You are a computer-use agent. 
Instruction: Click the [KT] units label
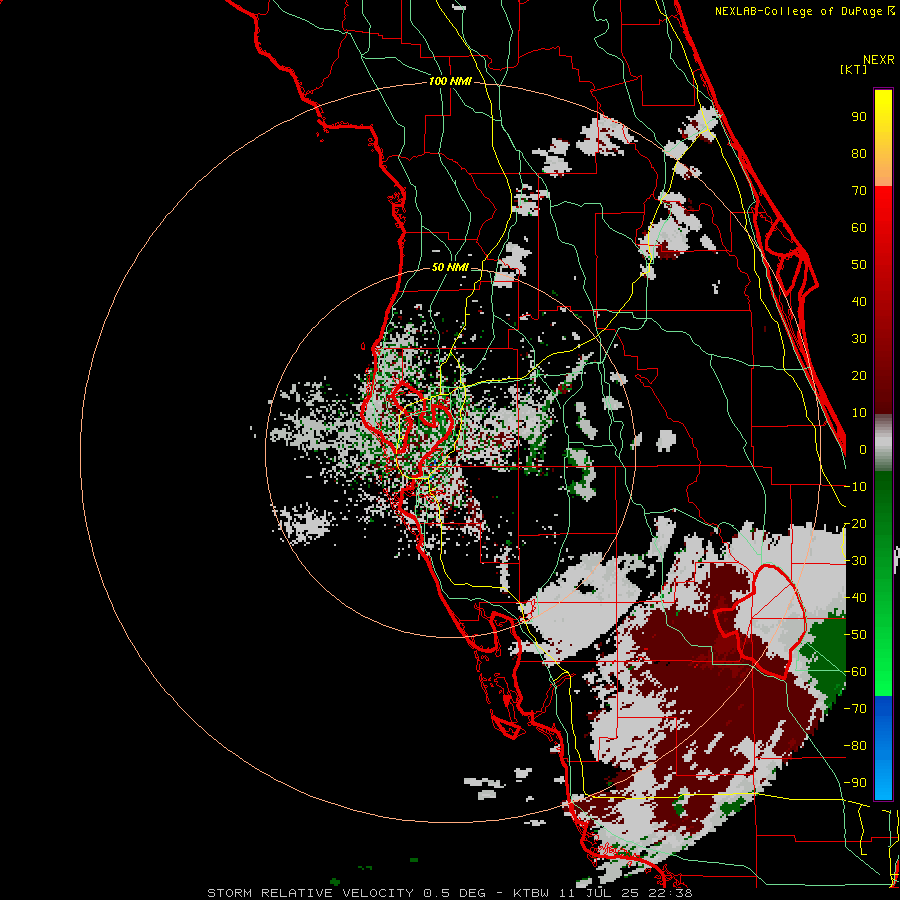pos(854,69)
